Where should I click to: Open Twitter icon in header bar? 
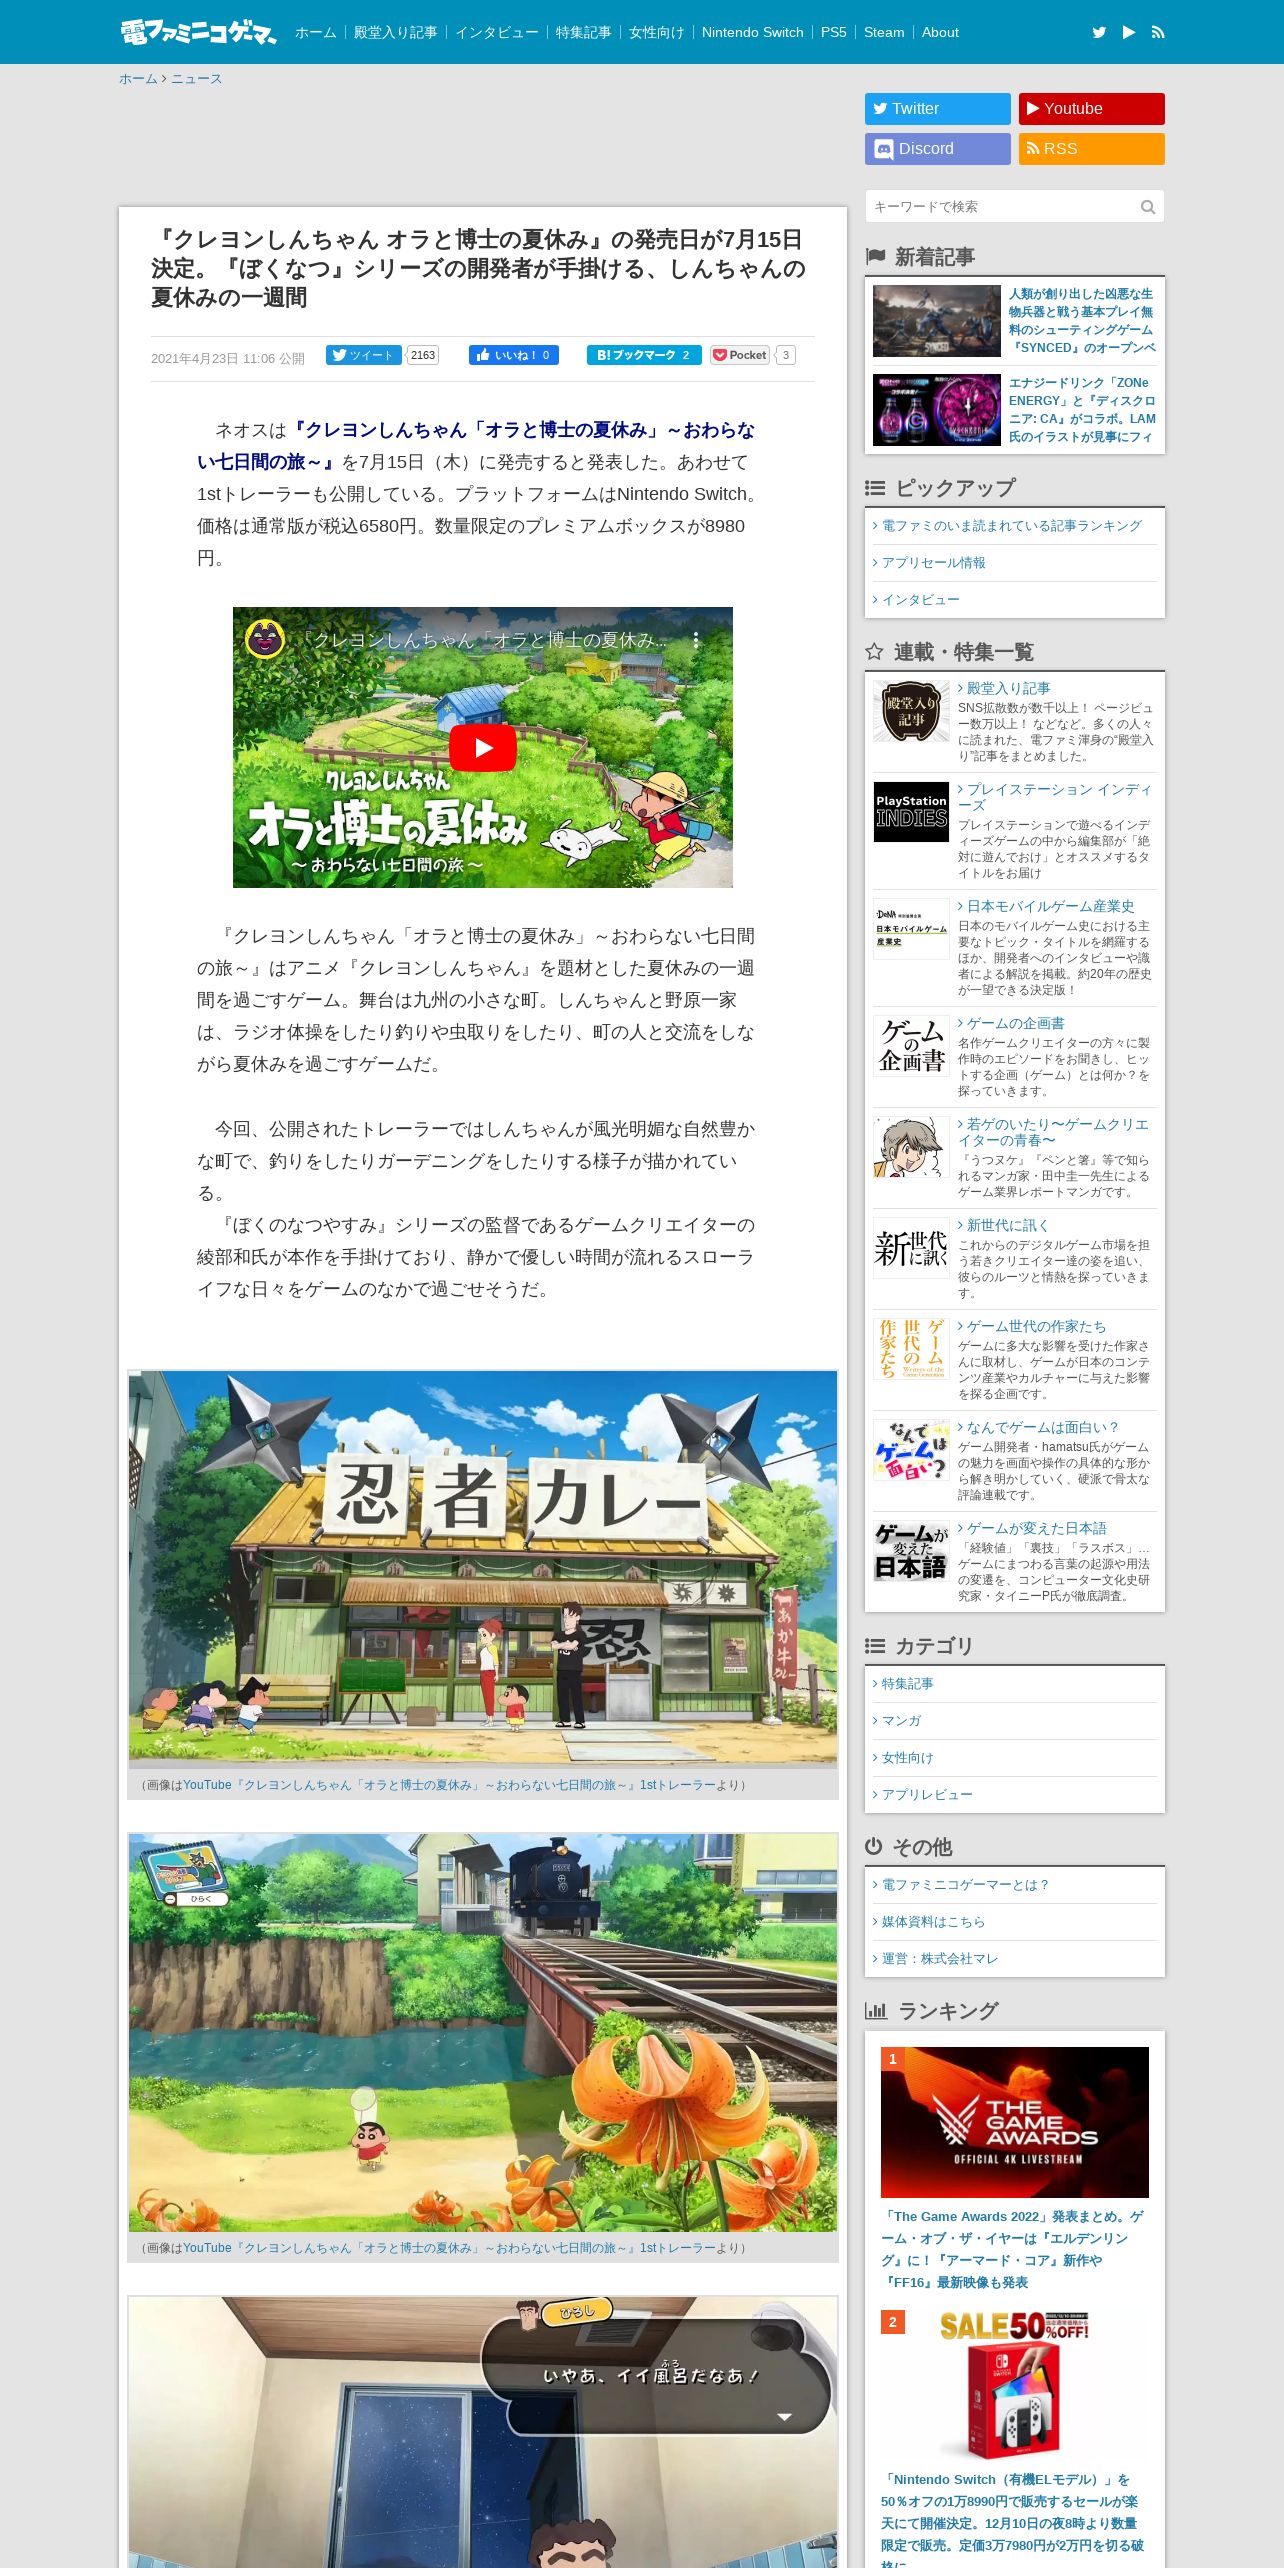(x=1099, y=32)
